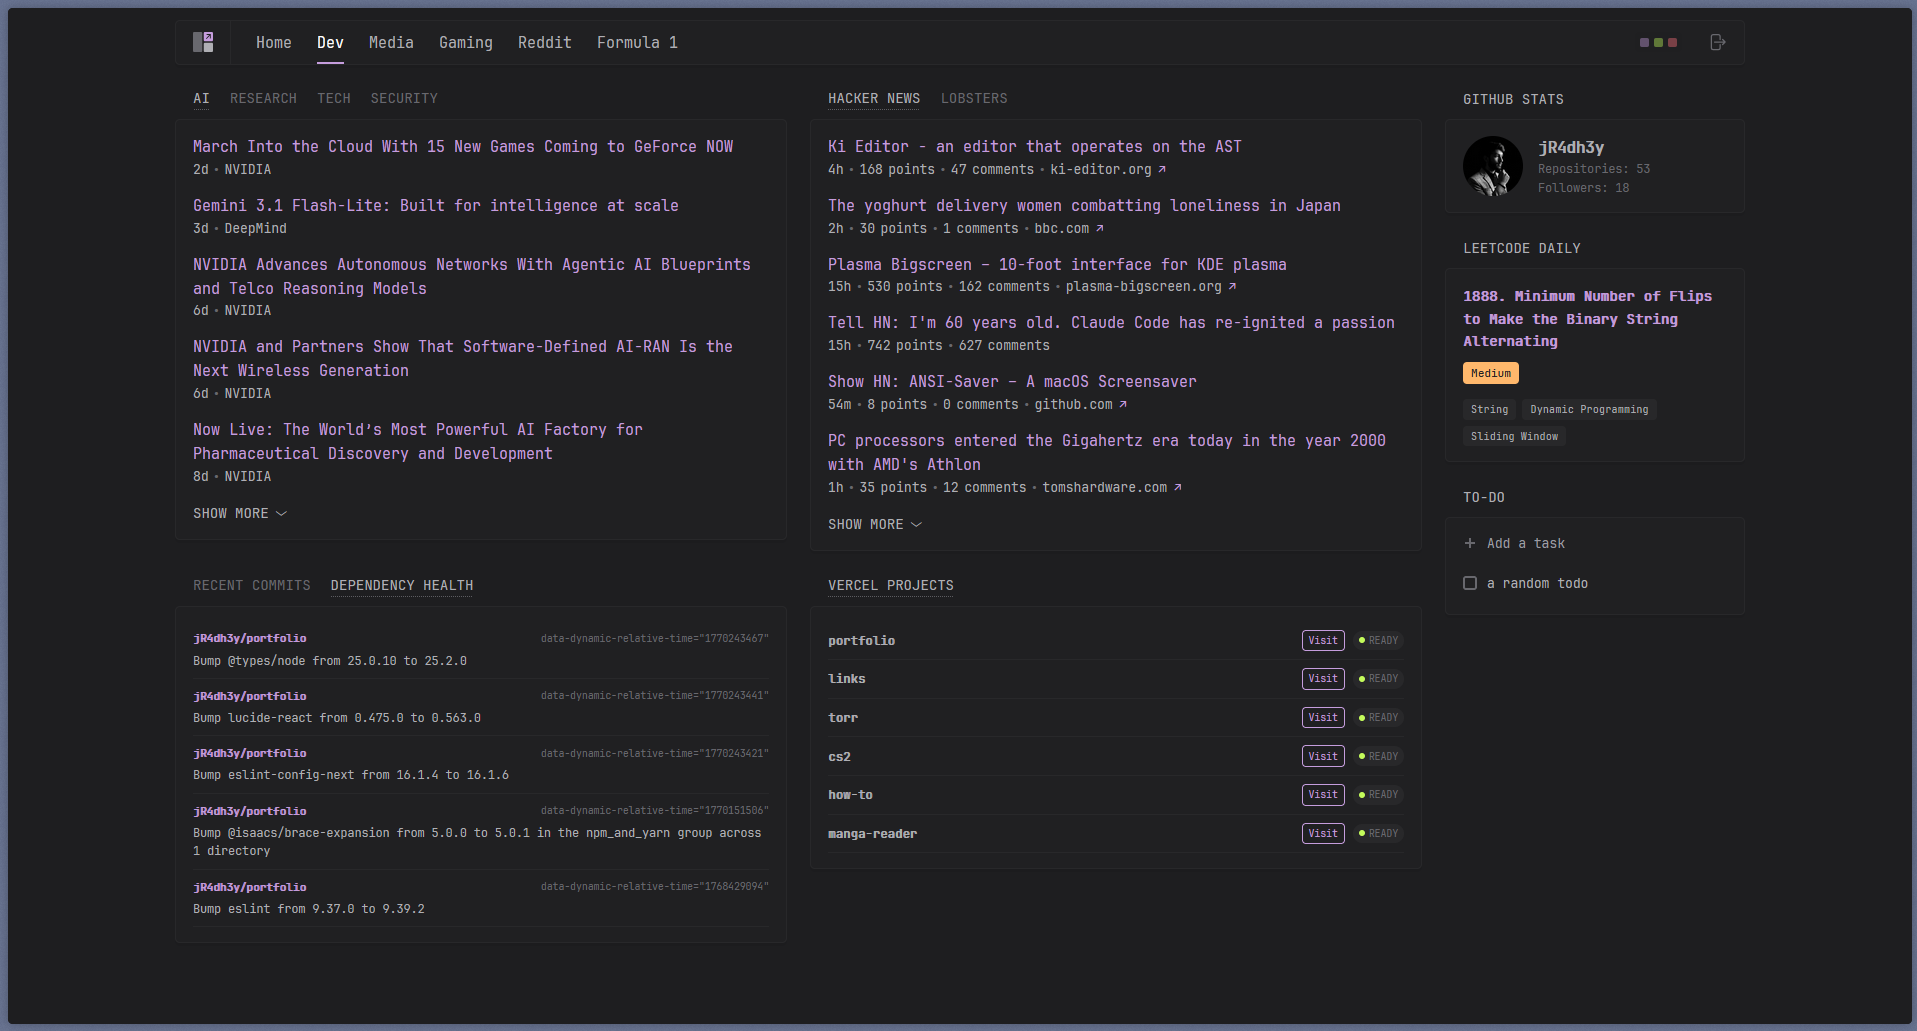The image size is (1917, 1031).
Task: Open the 'Tell HN: I'm 60 years old' post
Action: point(1110,322)
